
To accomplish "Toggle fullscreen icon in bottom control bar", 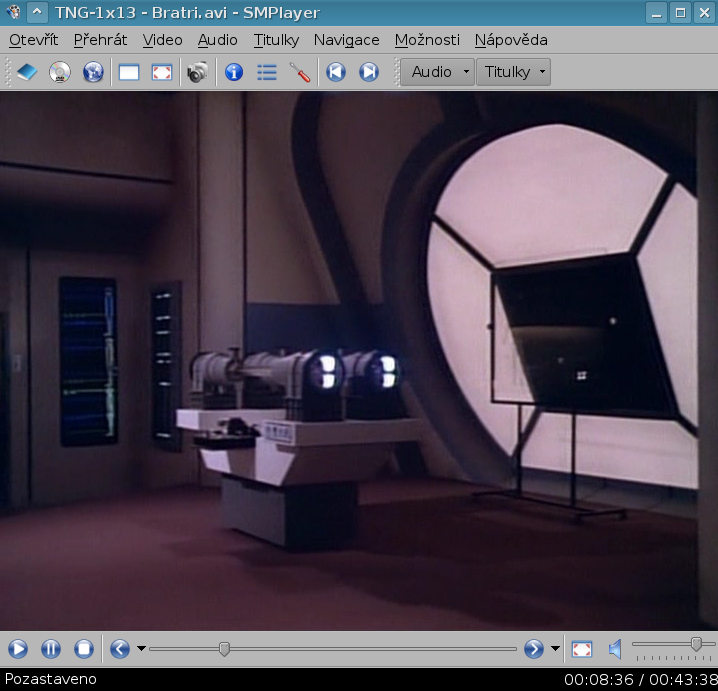I will click(582, 649).
